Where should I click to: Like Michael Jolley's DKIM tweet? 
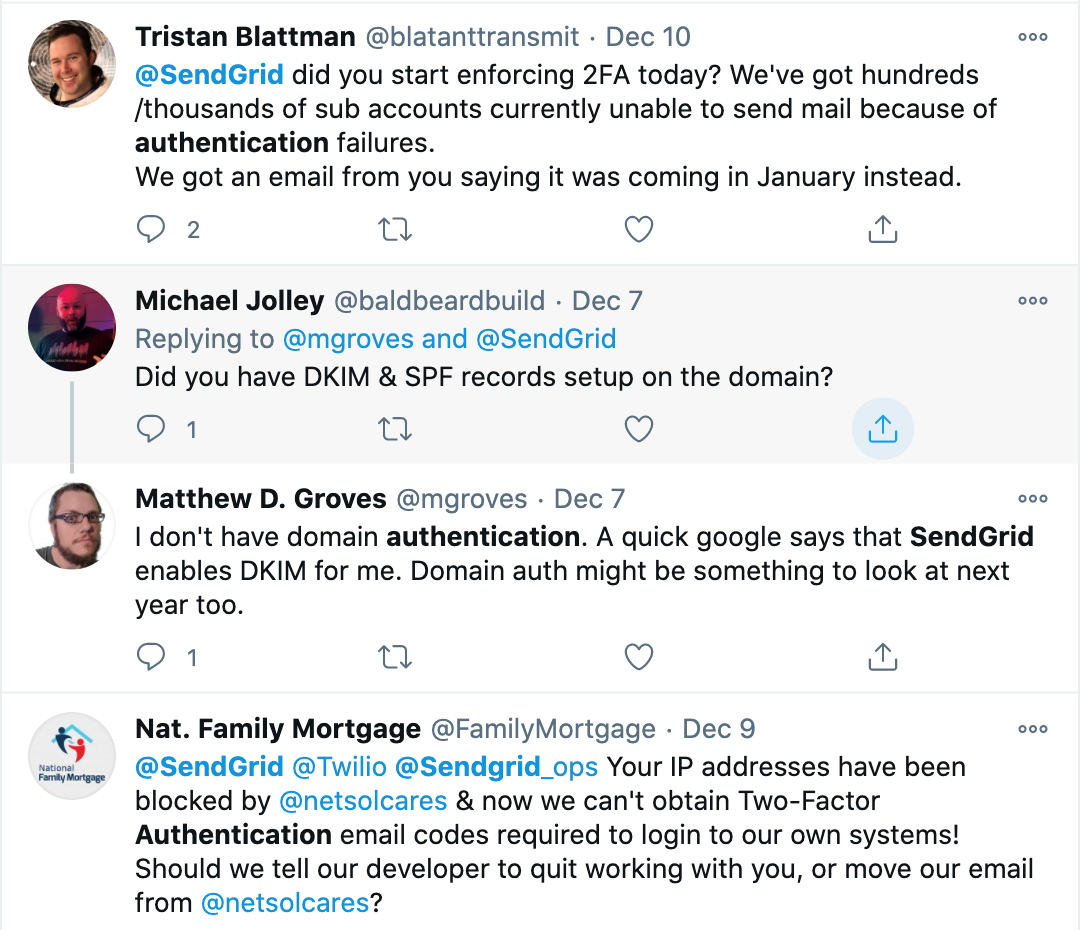pos(638,430)
